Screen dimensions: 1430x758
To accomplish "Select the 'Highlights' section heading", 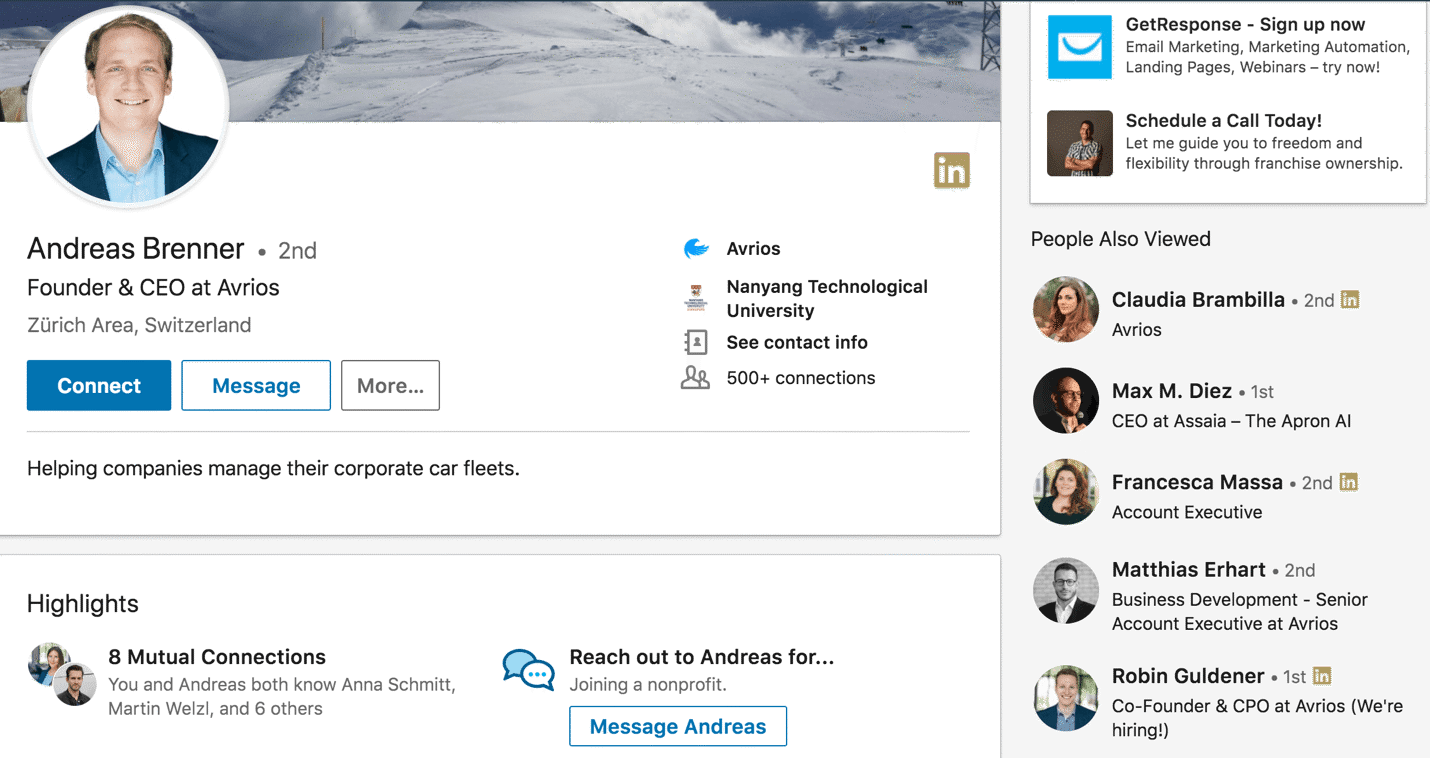I will point(83,604).
